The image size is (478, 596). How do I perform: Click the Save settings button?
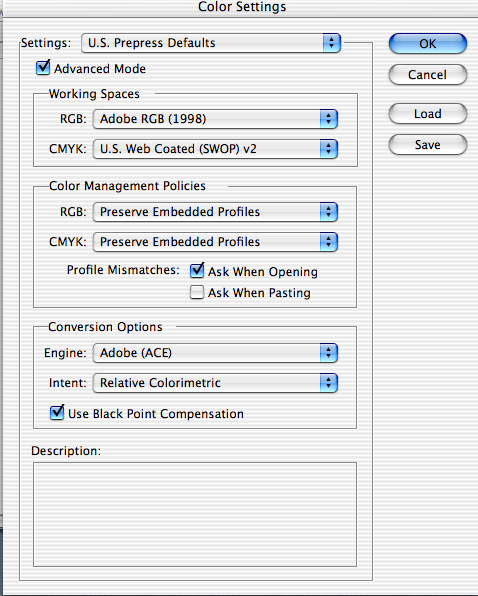tap(427, 144)
